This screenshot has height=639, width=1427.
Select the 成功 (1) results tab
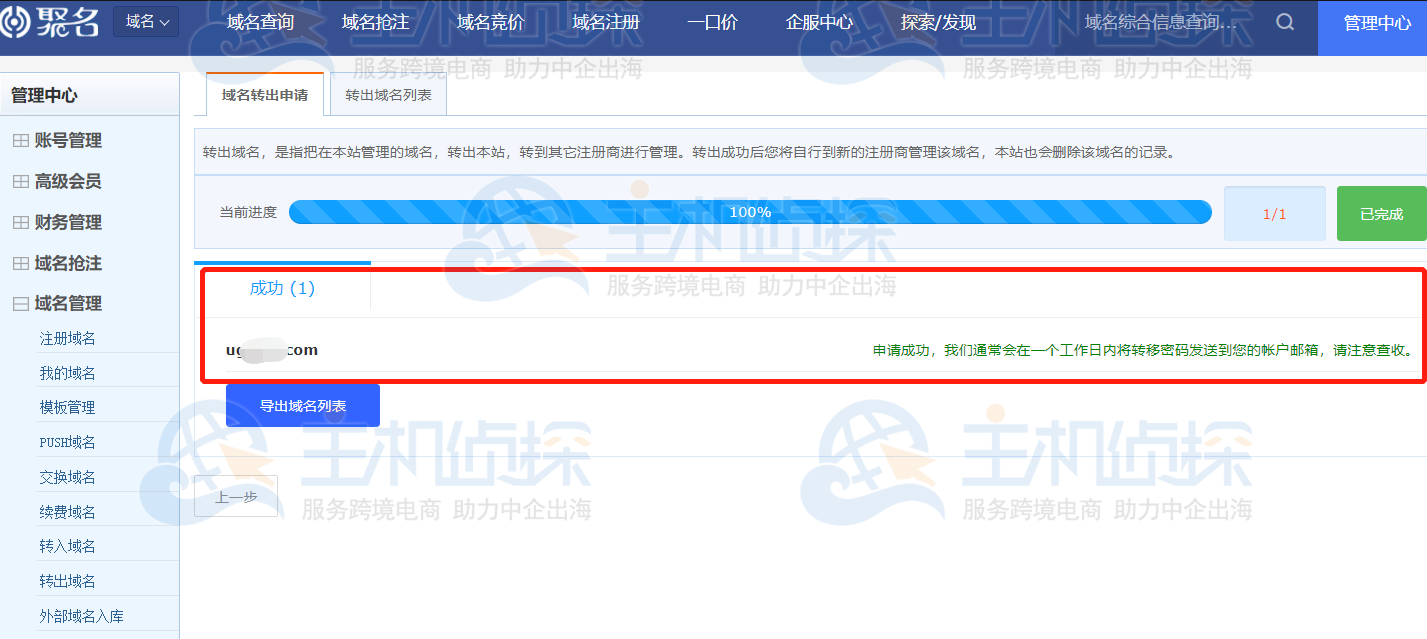(282, 288)
